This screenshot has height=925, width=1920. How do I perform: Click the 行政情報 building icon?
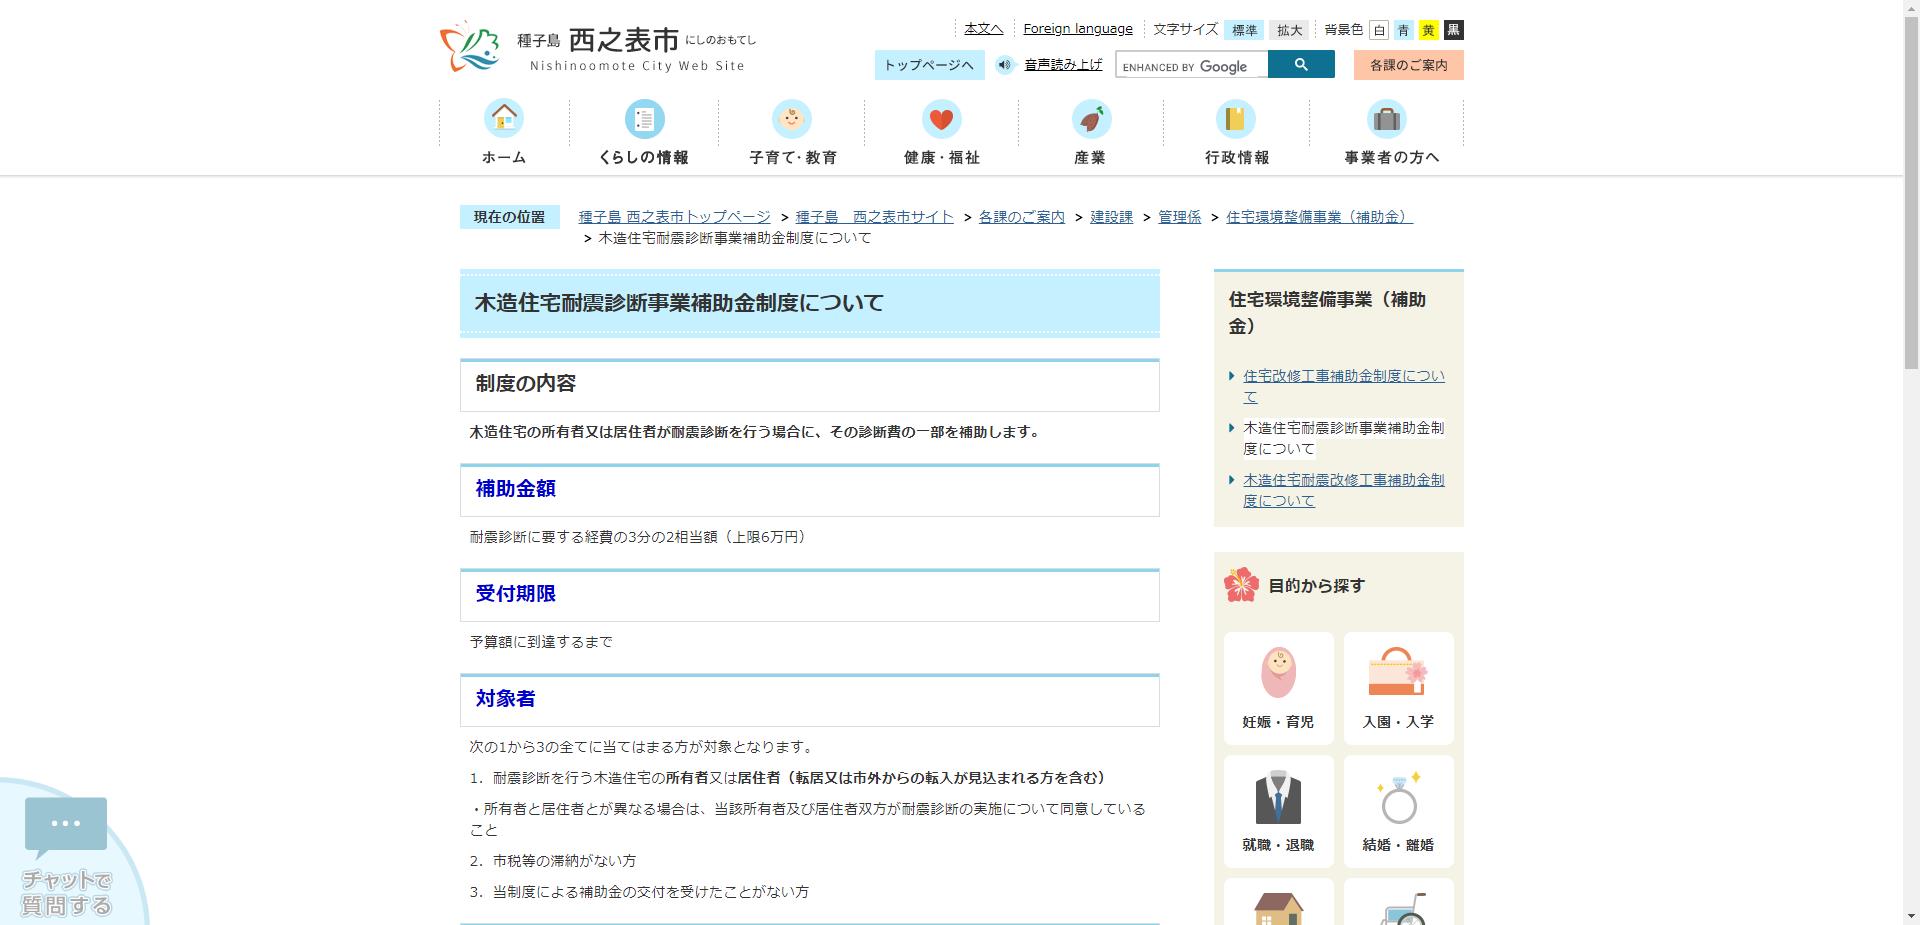click(1237, 119)
